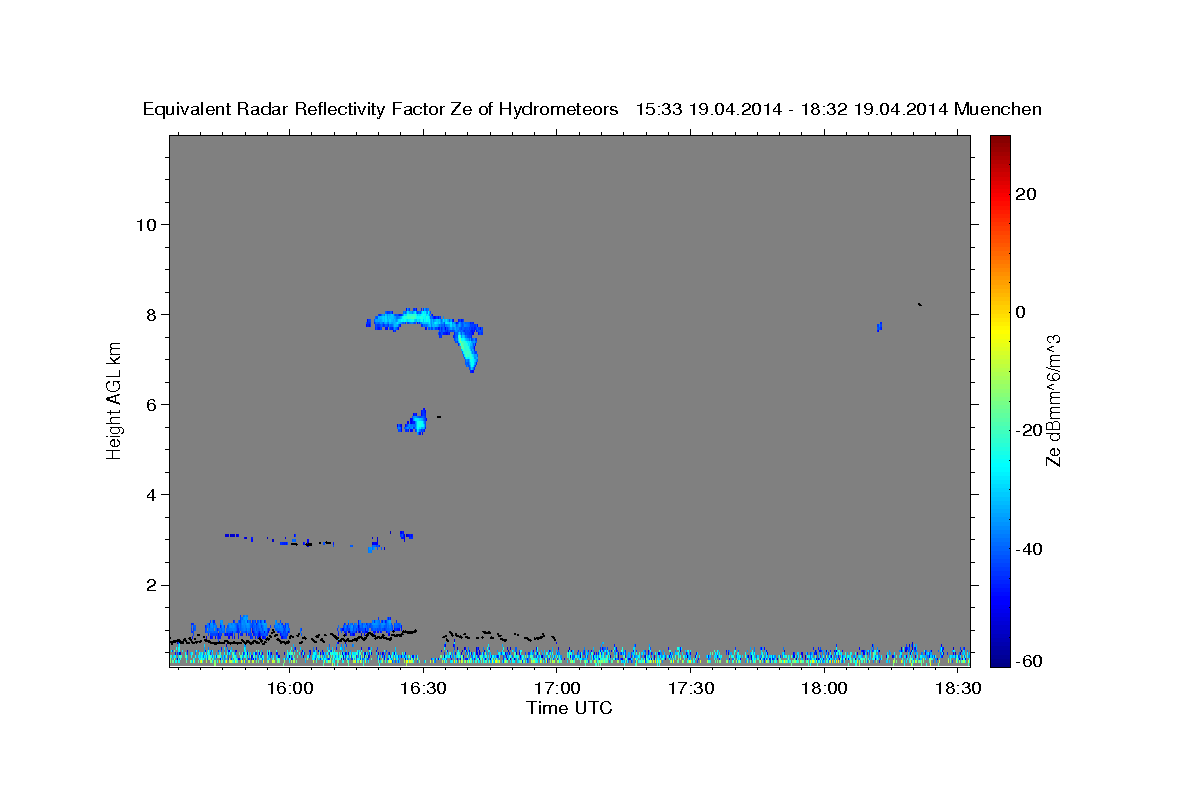
Task: Click the 'Ze dBmm^6/m^3' colorbar title
Action: coord(1053,400)
